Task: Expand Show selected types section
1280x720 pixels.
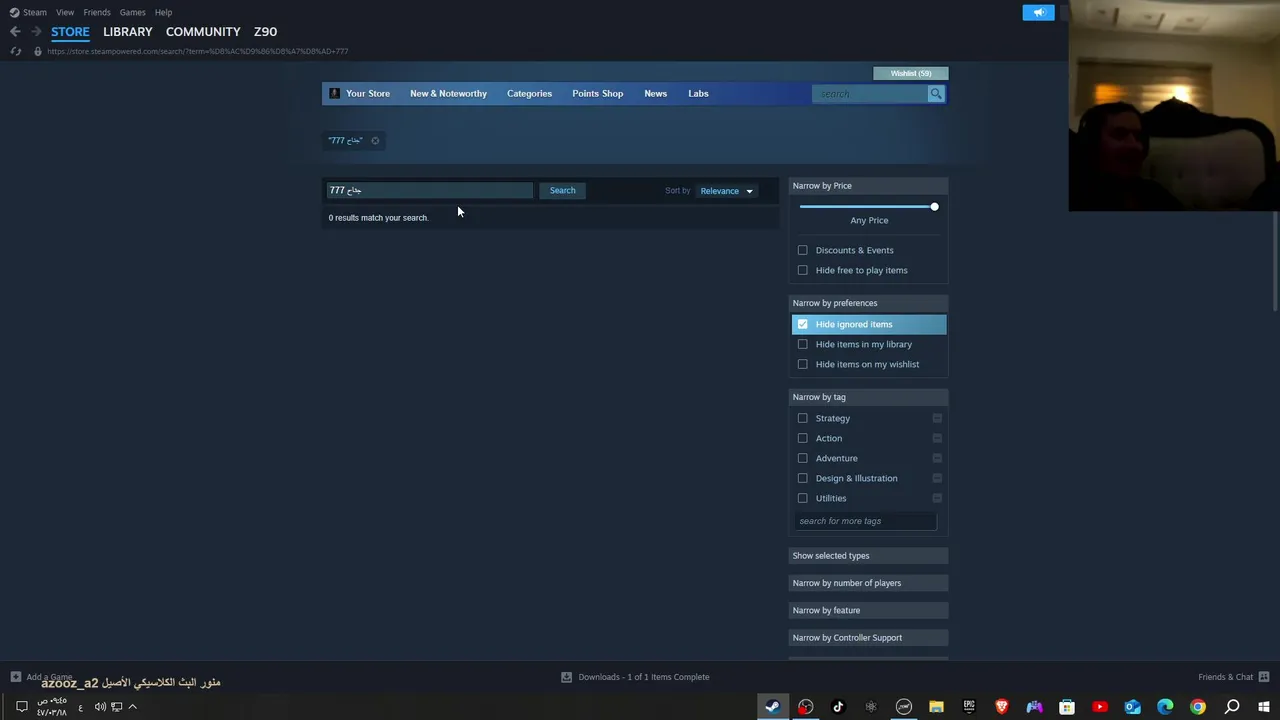Action: pyautogui.click(x=868, y=556)
